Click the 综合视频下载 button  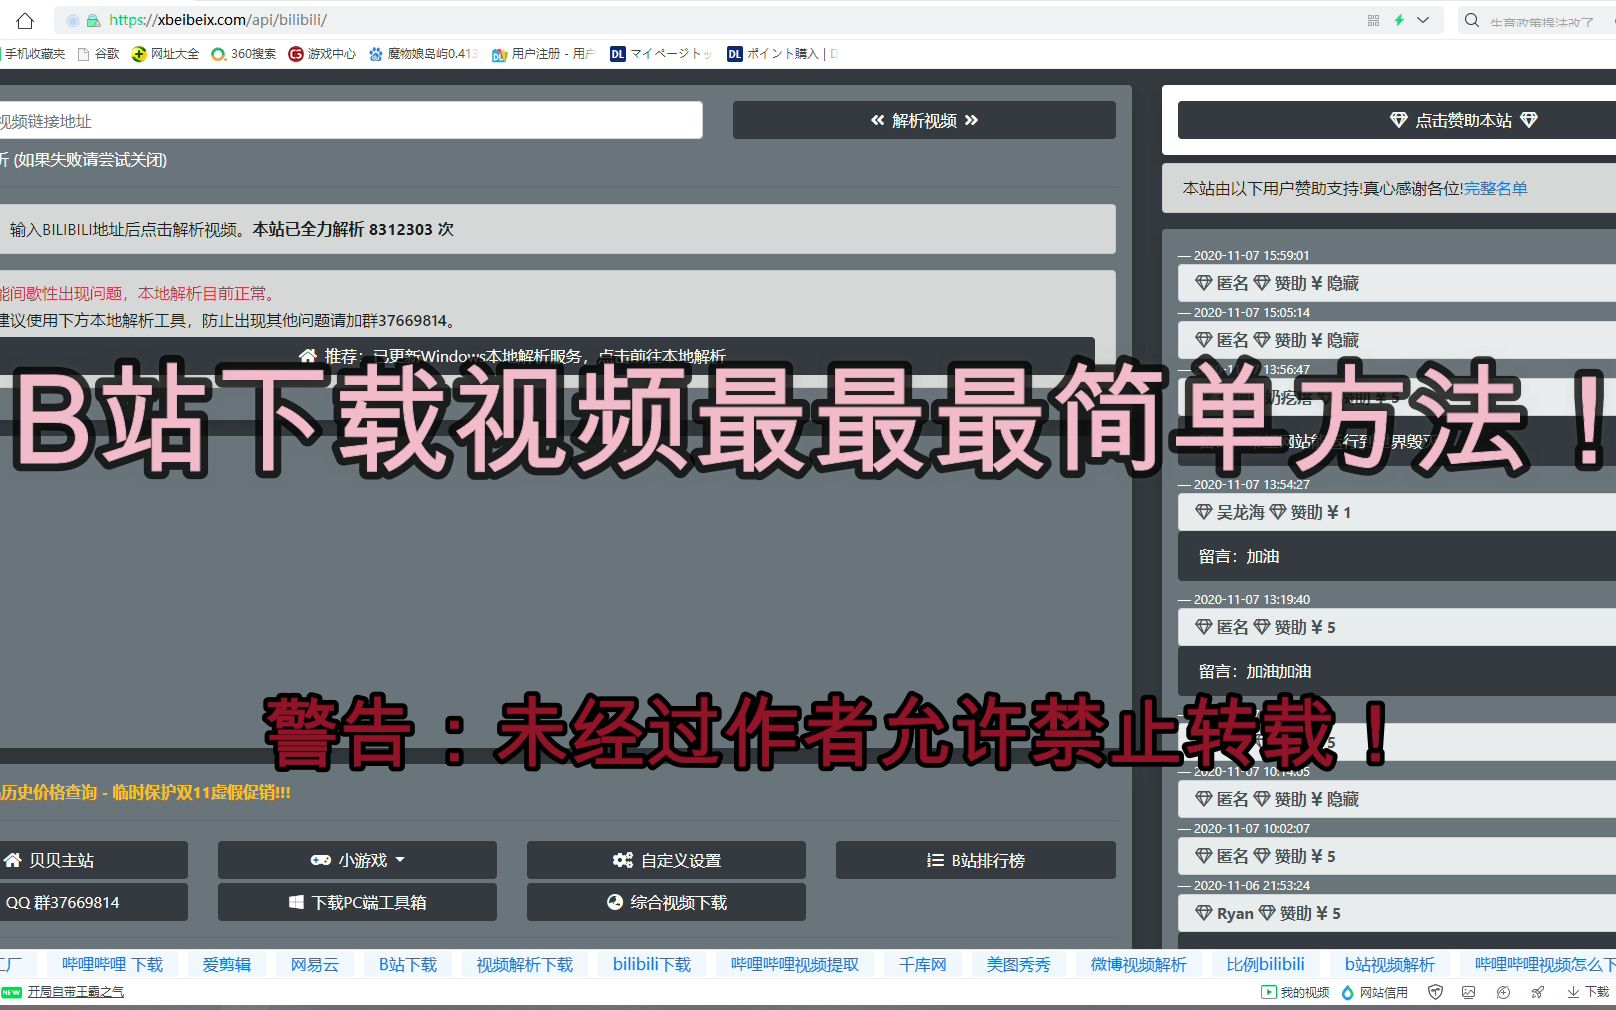[x=666, y=902]
